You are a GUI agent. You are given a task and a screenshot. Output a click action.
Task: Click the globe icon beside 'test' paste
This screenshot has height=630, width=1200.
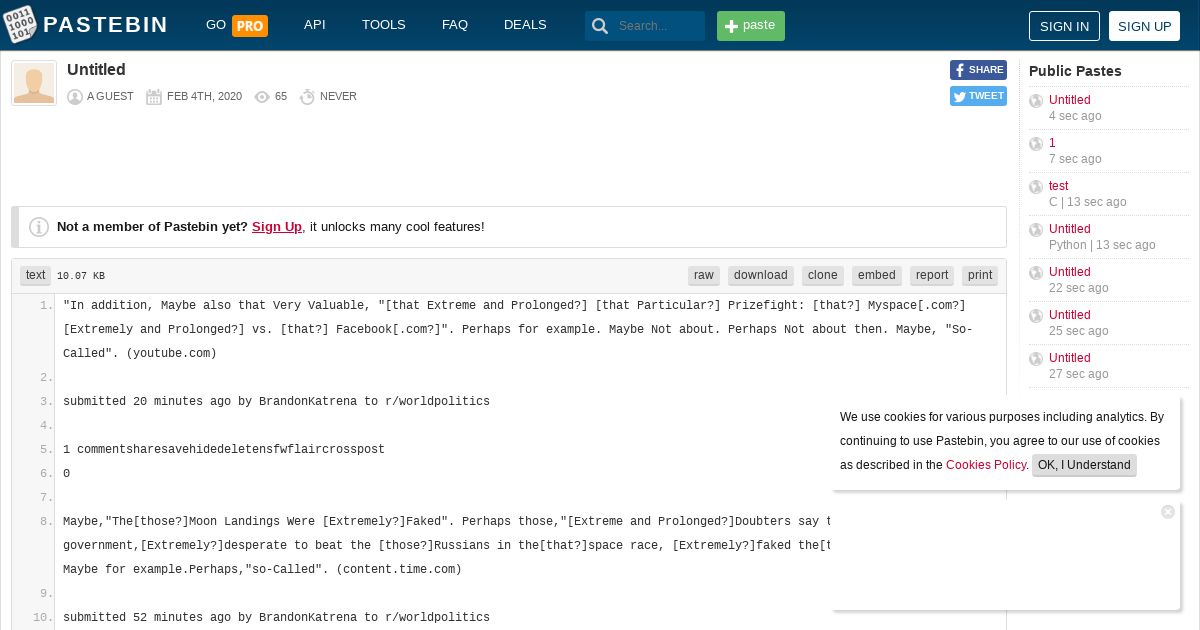click(1036, 187)
